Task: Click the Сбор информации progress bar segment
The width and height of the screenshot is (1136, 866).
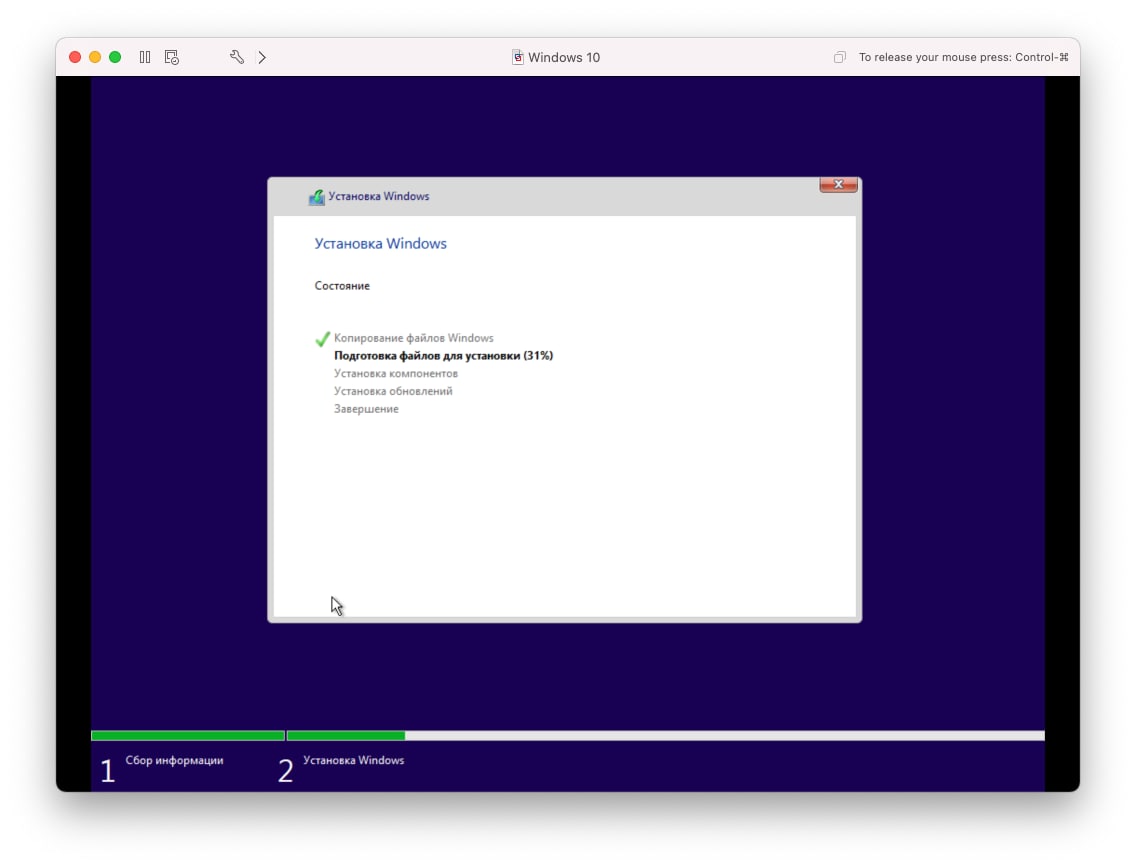Action: 188,736
